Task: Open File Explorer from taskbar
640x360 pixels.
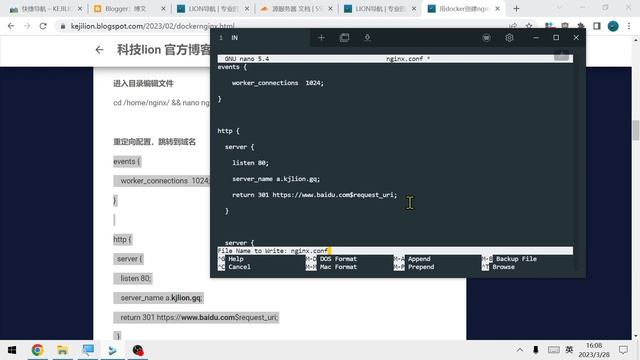Action: pyautogui.click(x=62, y=350)
